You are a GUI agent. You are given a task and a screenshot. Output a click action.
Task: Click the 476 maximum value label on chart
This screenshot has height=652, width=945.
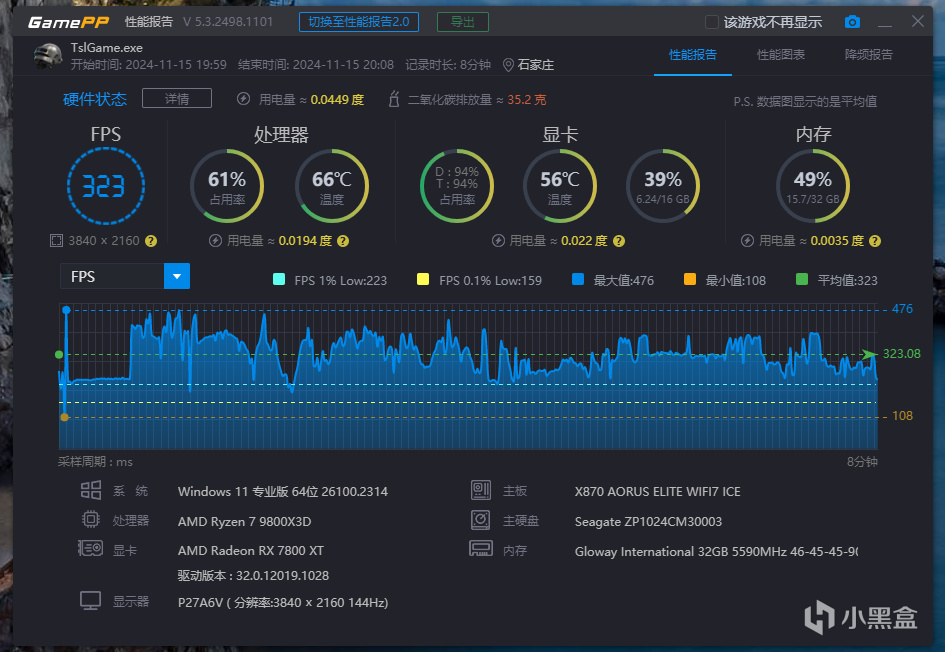click(x=902, y=309)
